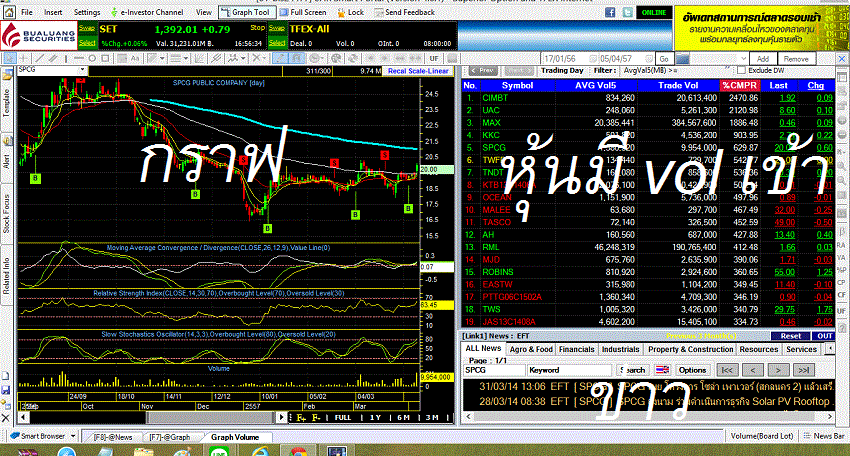The height and width of the screenshot is (456, 850).
Task: Open the Settings menu
Action: coord(87,12)
